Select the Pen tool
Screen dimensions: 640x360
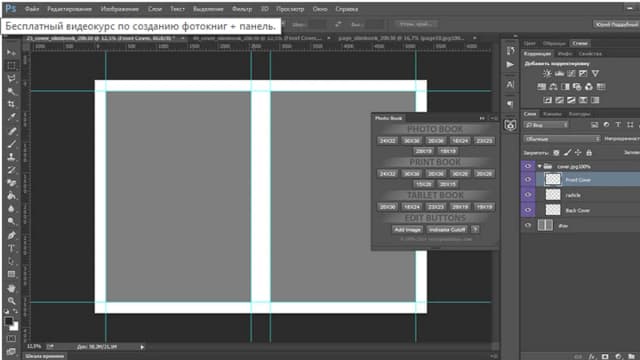(x=11, y=235)
